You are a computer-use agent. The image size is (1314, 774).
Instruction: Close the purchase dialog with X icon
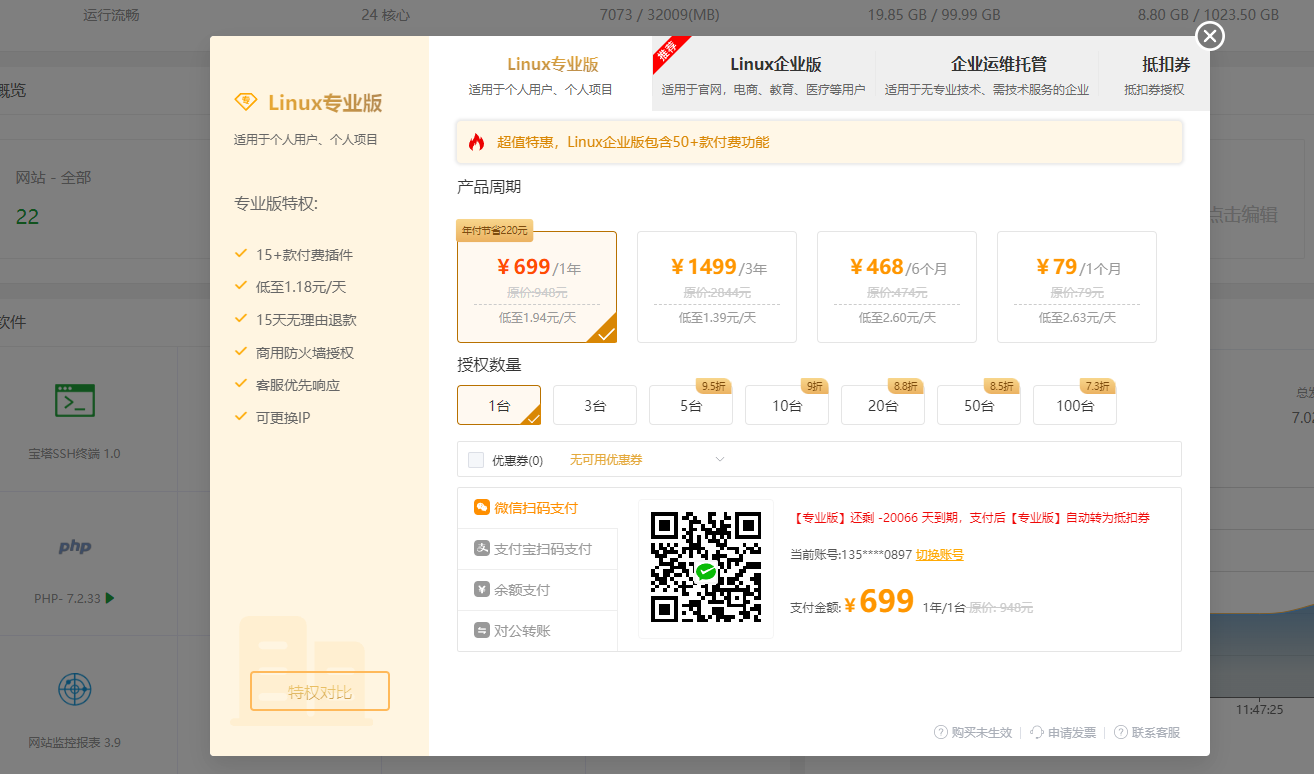[x=1210, y=37]
